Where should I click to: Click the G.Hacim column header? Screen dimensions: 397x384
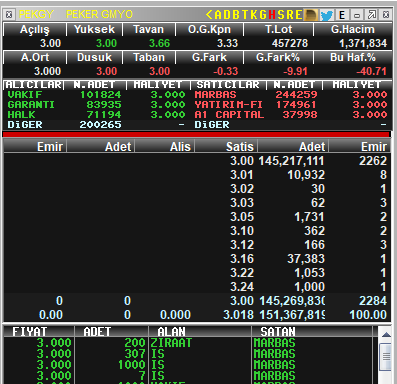(x=353, y=29)
